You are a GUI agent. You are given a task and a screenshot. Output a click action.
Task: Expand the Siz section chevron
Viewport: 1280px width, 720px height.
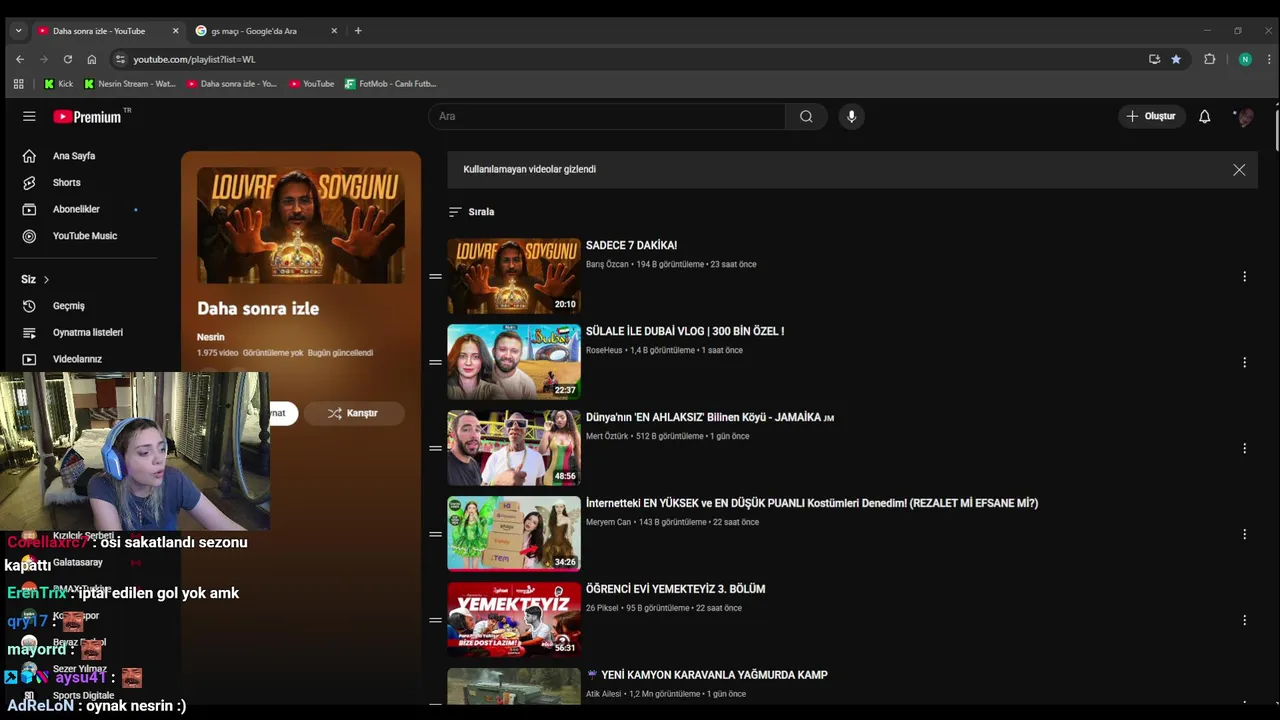click(46, 280)
